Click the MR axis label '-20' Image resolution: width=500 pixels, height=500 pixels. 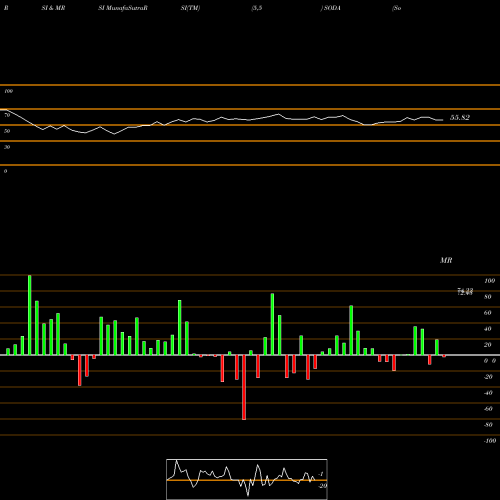click(x=488, y=377)
